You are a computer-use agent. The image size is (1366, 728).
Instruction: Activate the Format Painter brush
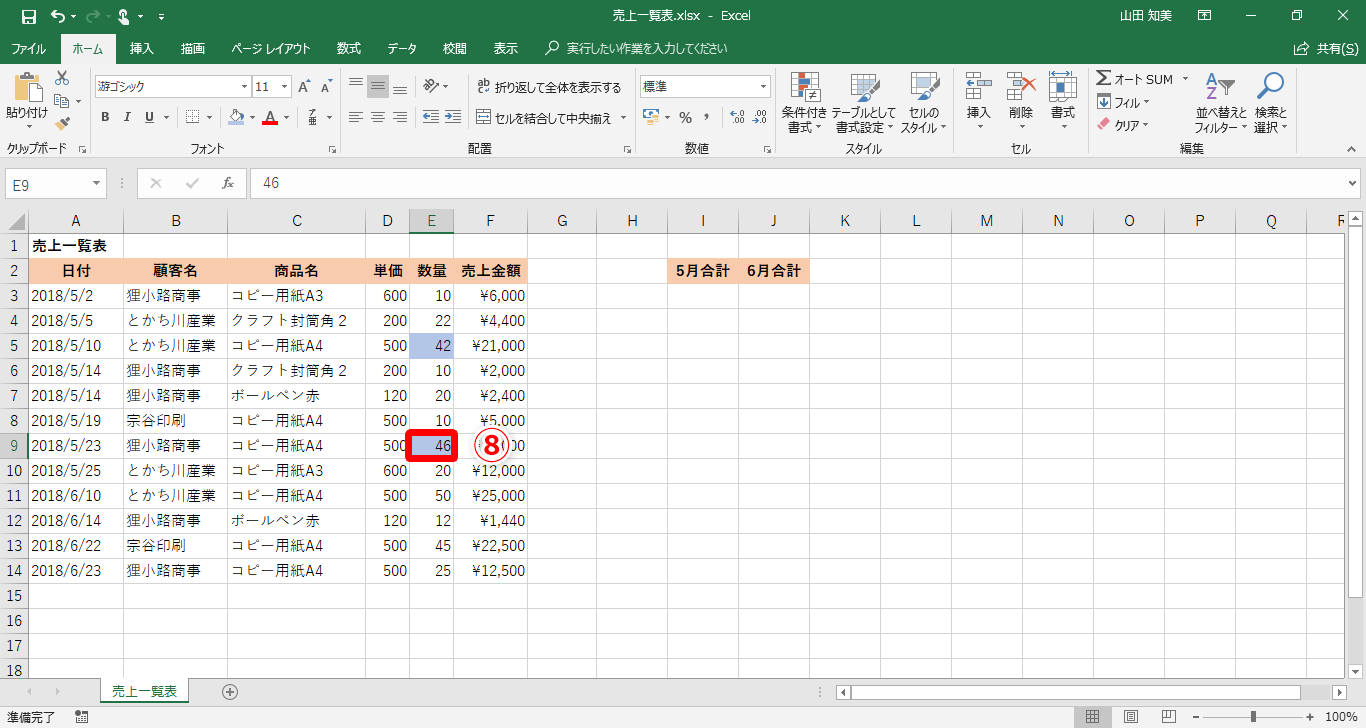pos(62,124)
